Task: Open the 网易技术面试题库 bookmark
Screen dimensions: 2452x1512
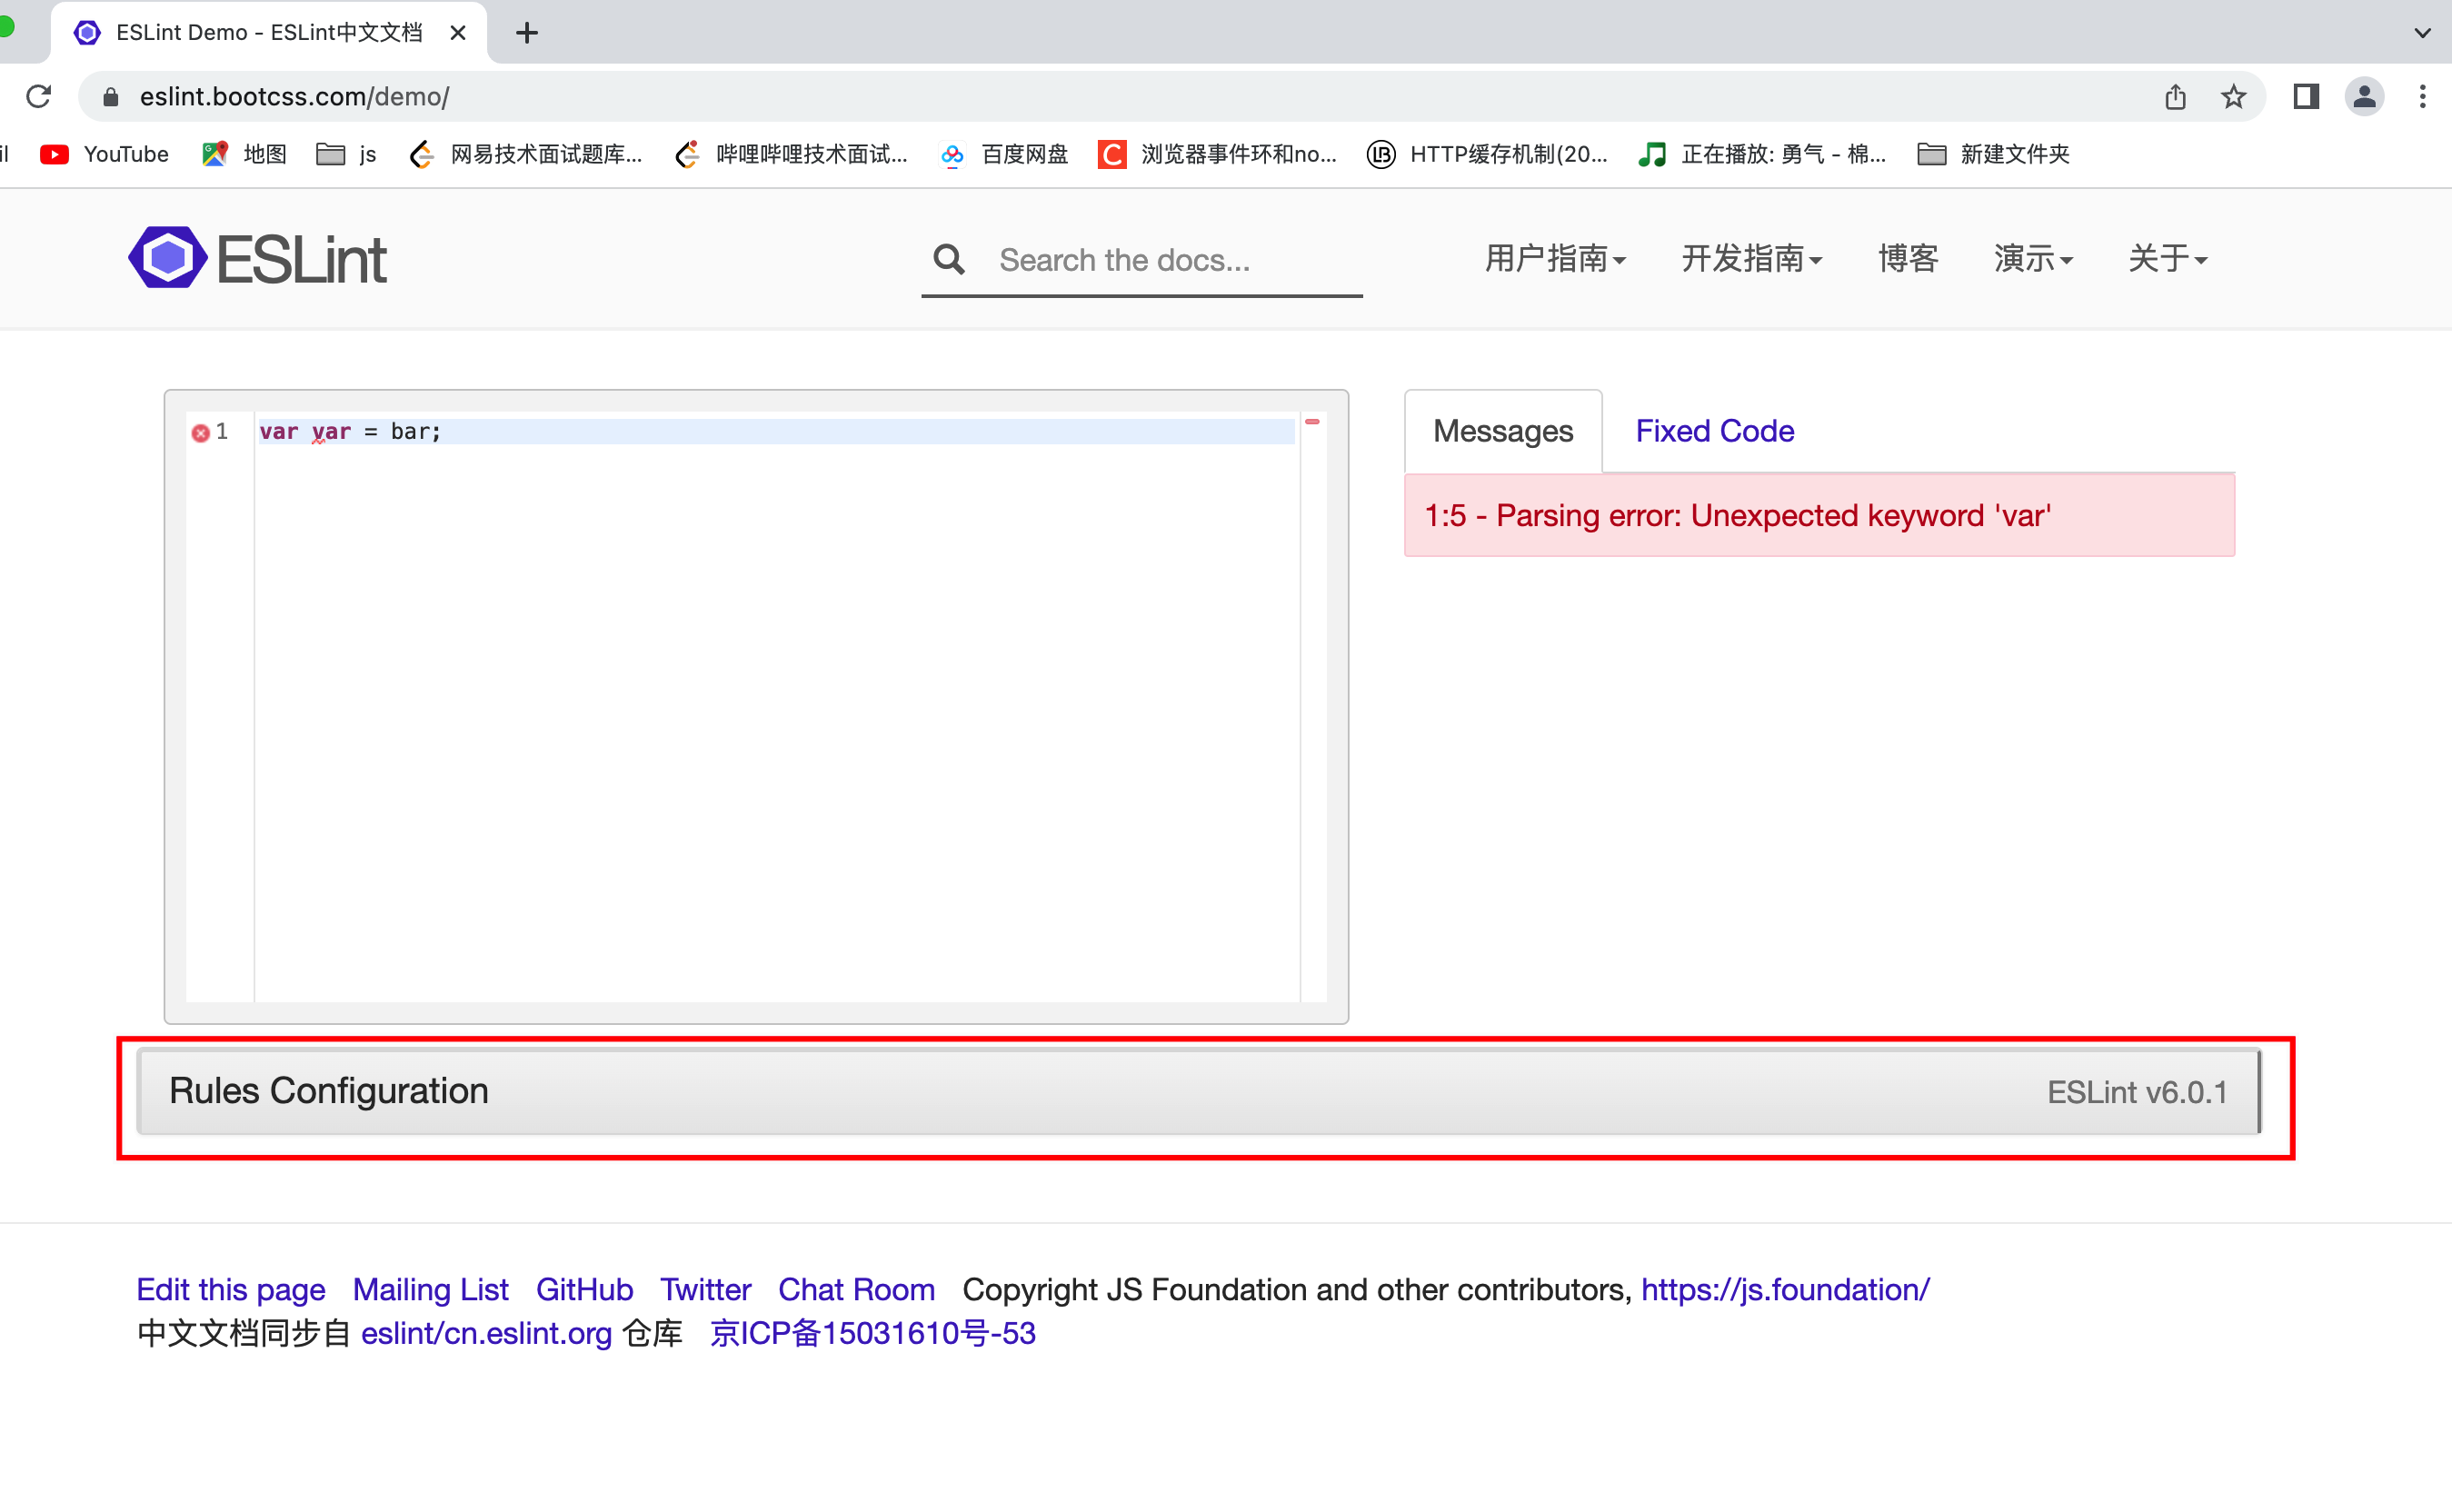Action: [x=526, y=154]
